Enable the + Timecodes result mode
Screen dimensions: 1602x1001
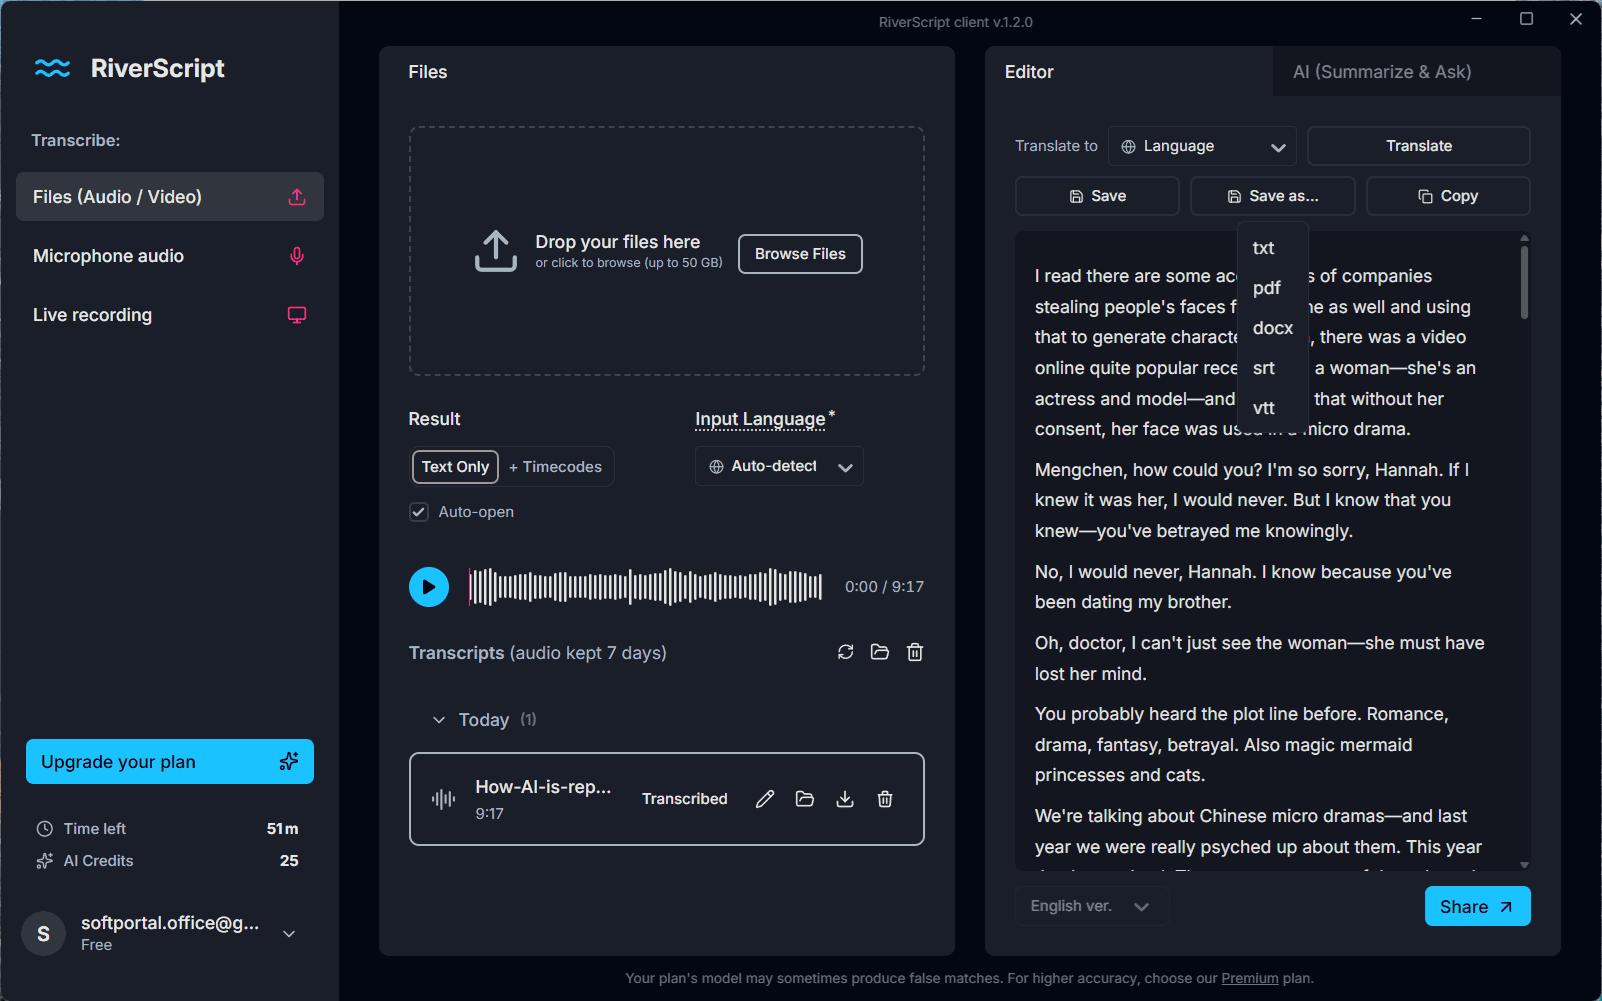tap(556, 467)
